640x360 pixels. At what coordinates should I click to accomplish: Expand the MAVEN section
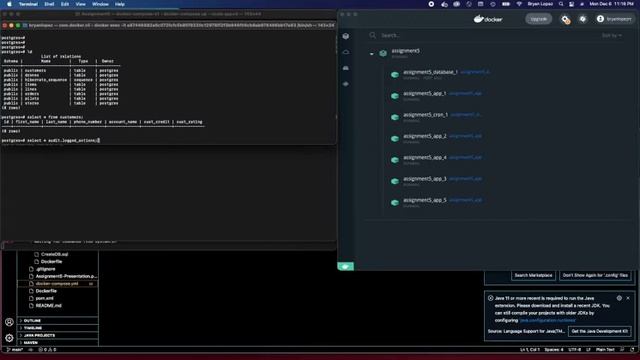[x=57, y=343]
